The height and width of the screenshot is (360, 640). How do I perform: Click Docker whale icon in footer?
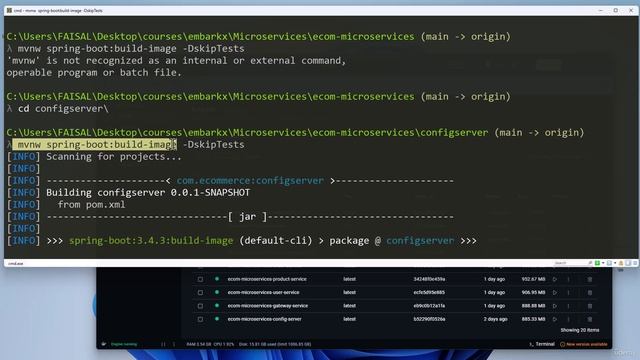click(x=104, y=344)
